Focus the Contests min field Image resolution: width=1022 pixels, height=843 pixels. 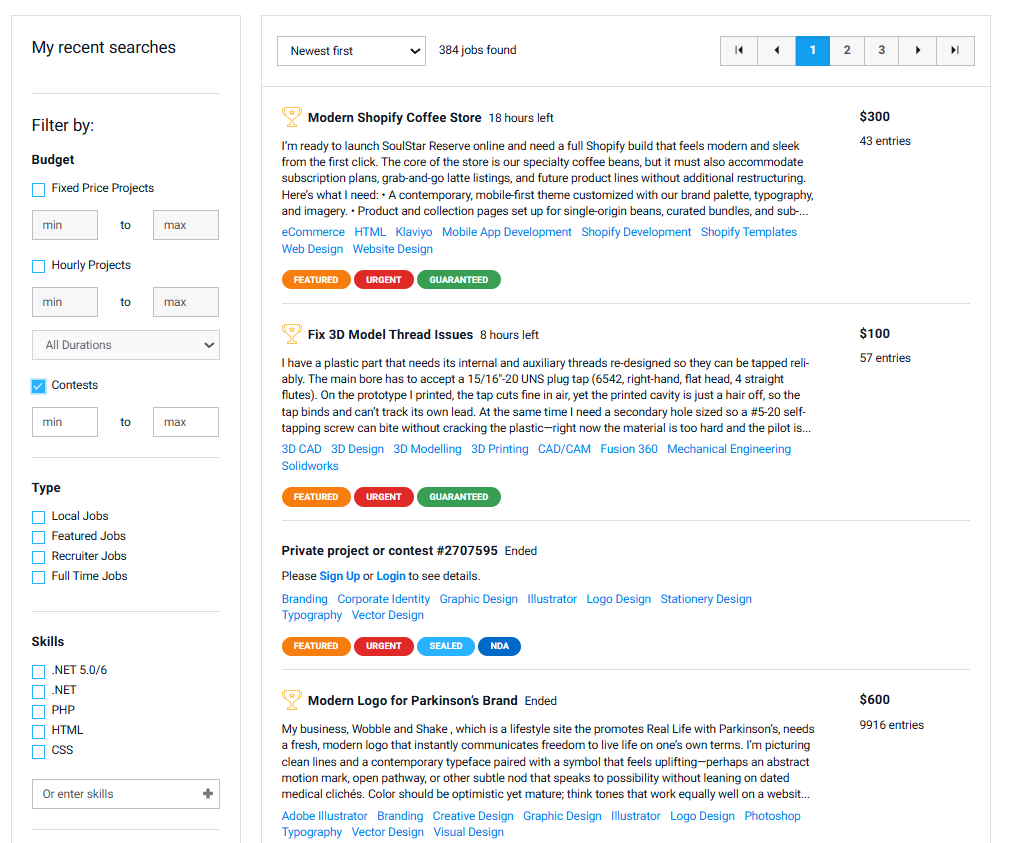click(x=65, y=422)
